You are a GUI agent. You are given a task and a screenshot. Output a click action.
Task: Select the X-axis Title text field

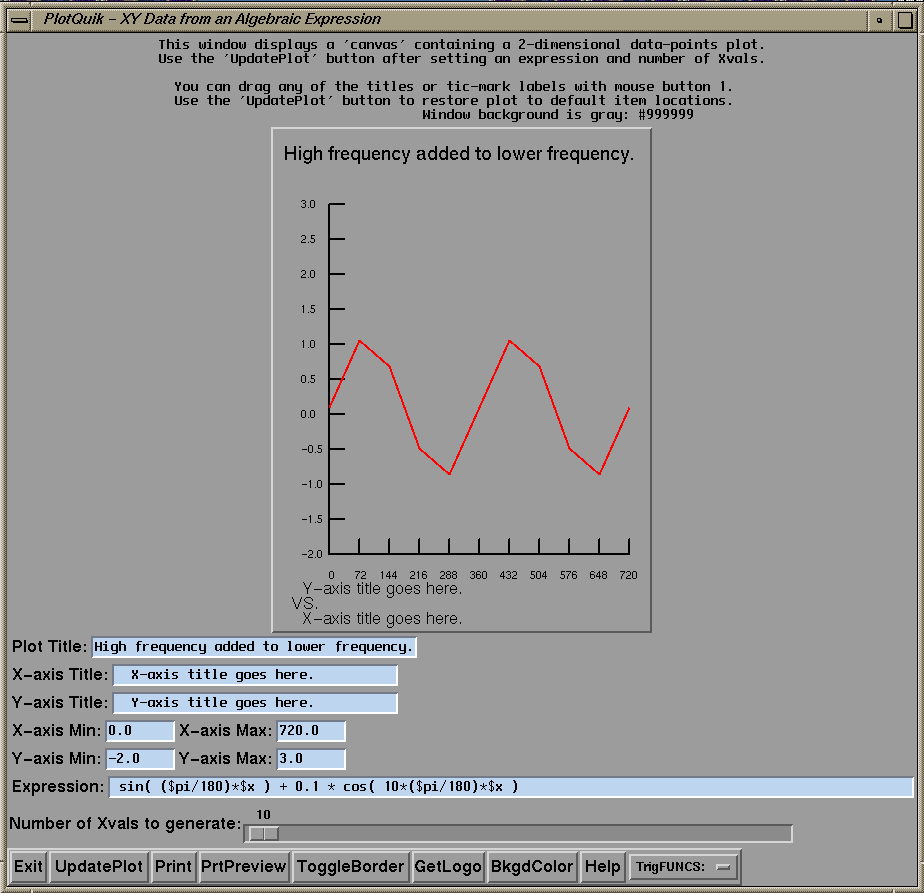255,675
